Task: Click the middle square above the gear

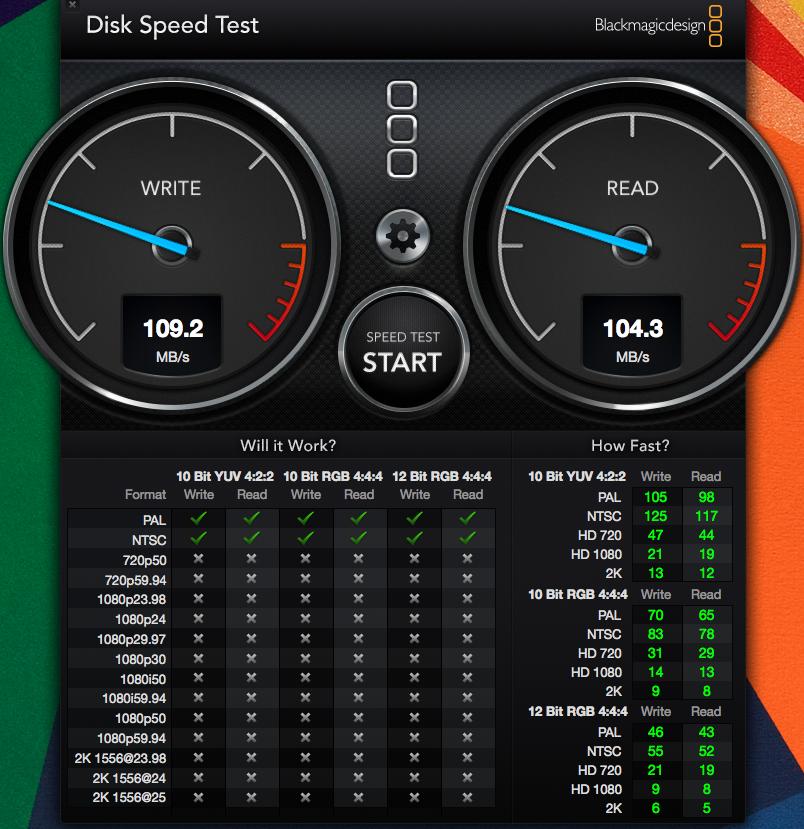Action: tap(401, 130)
